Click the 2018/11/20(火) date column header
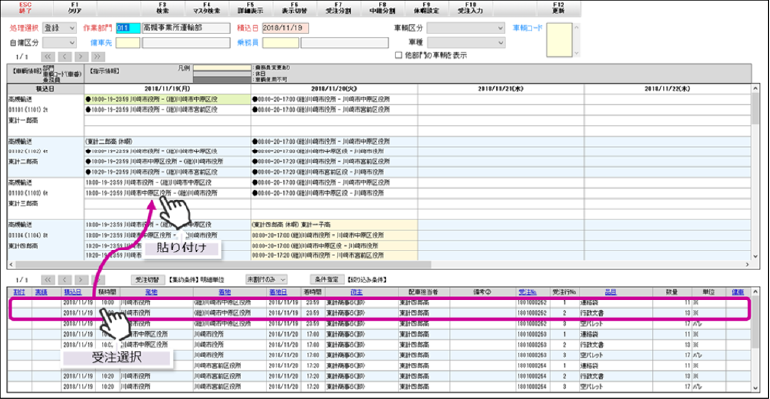 pyautogui.click(x=334, y=89)
